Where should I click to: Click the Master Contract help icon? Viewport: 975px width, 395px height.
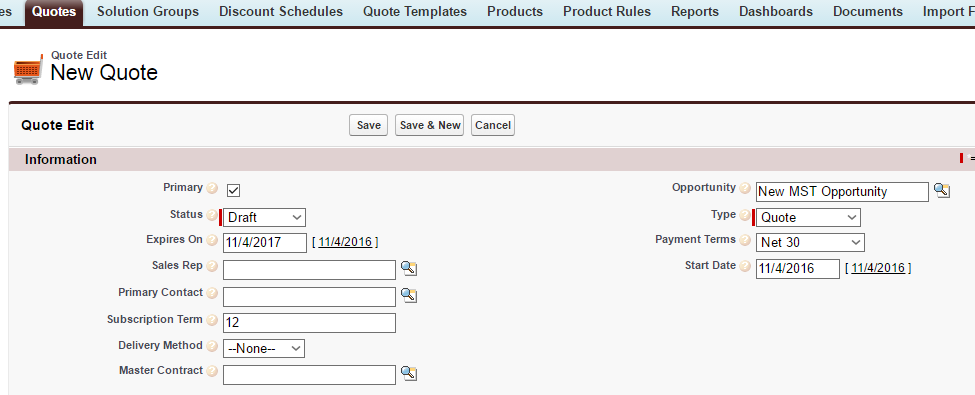click(212, 371)
